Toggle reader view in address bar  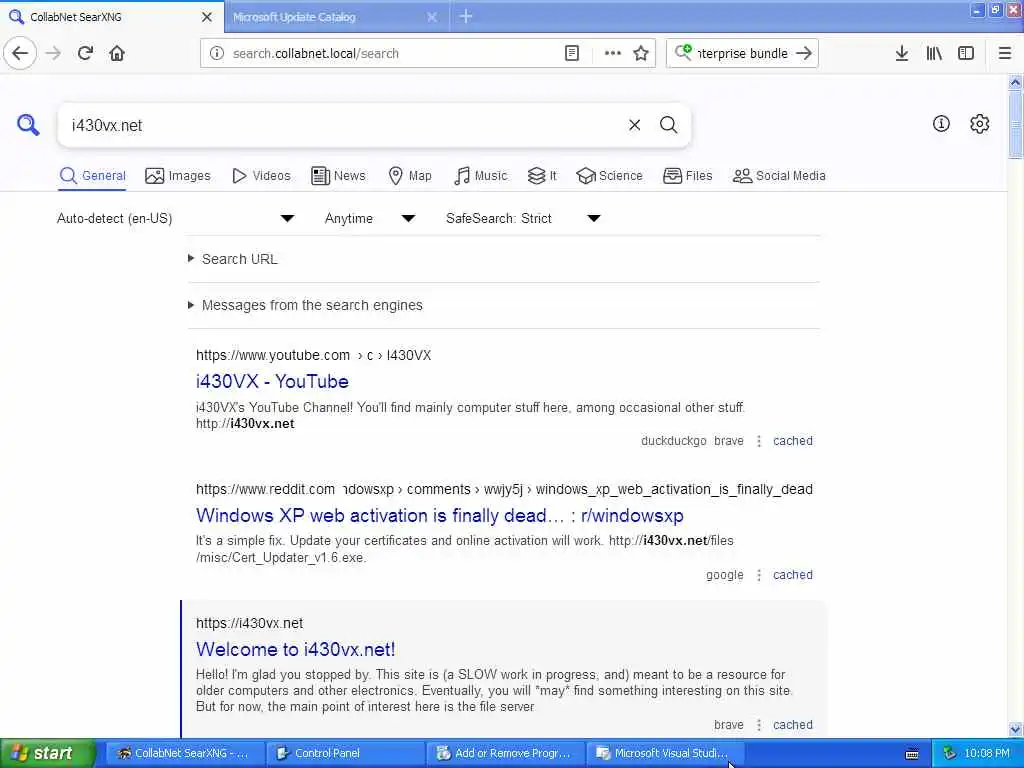[x=571, y=54]
